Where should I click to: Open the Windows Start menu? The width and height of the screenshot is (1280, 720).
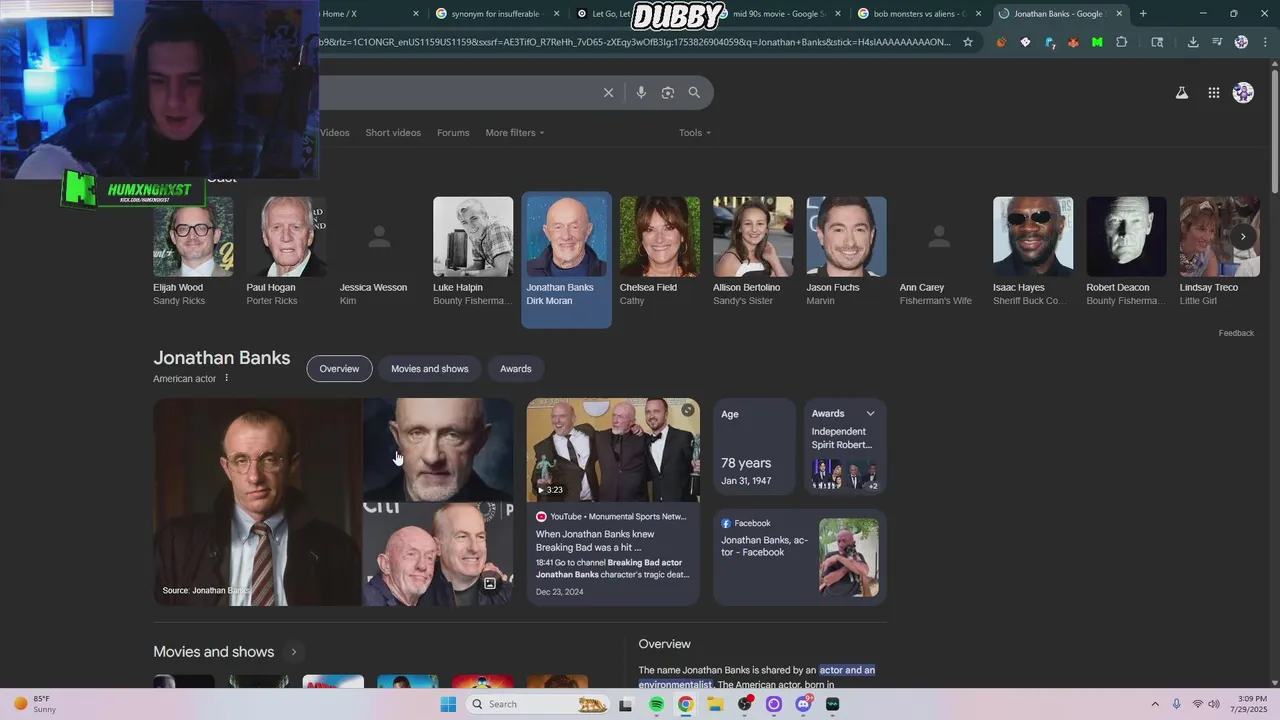point(448,704)
